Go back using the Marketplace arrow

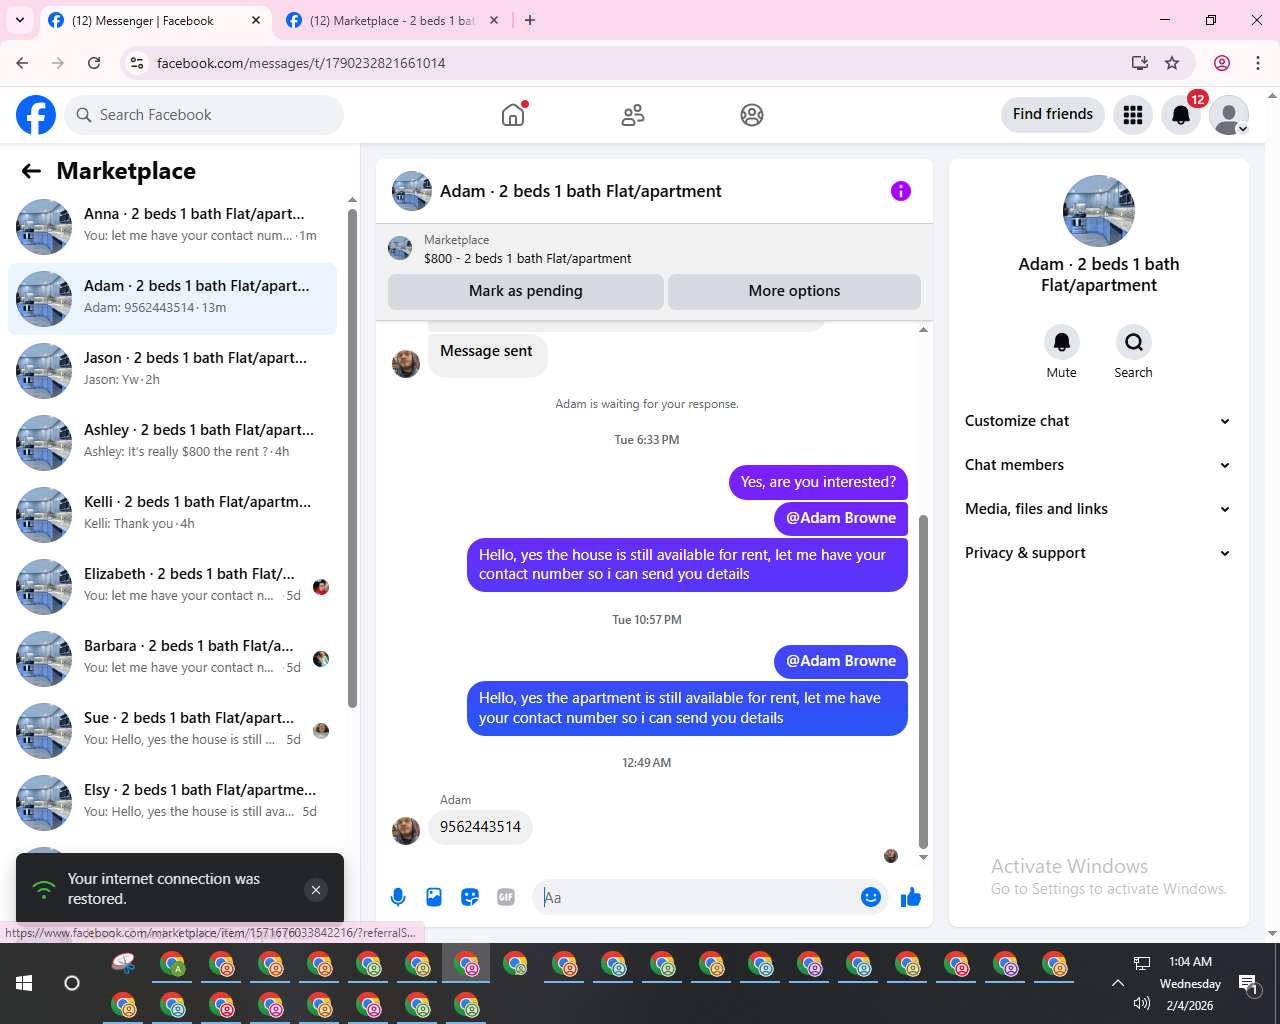[x=31, y=171]
